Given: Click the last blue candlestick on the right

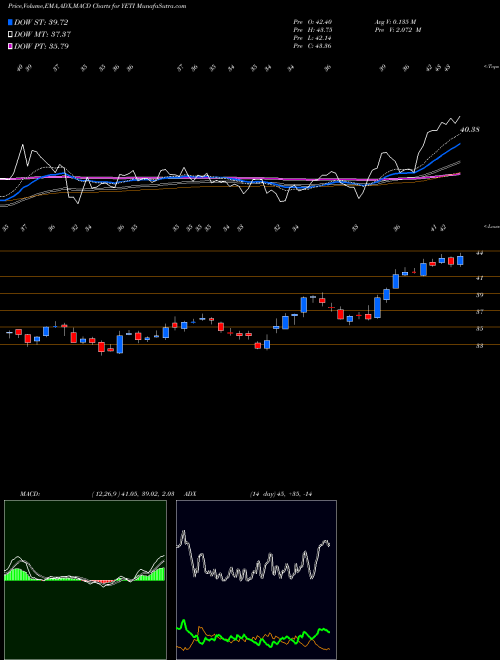Looking at the screenshot, I should (460, 261).
